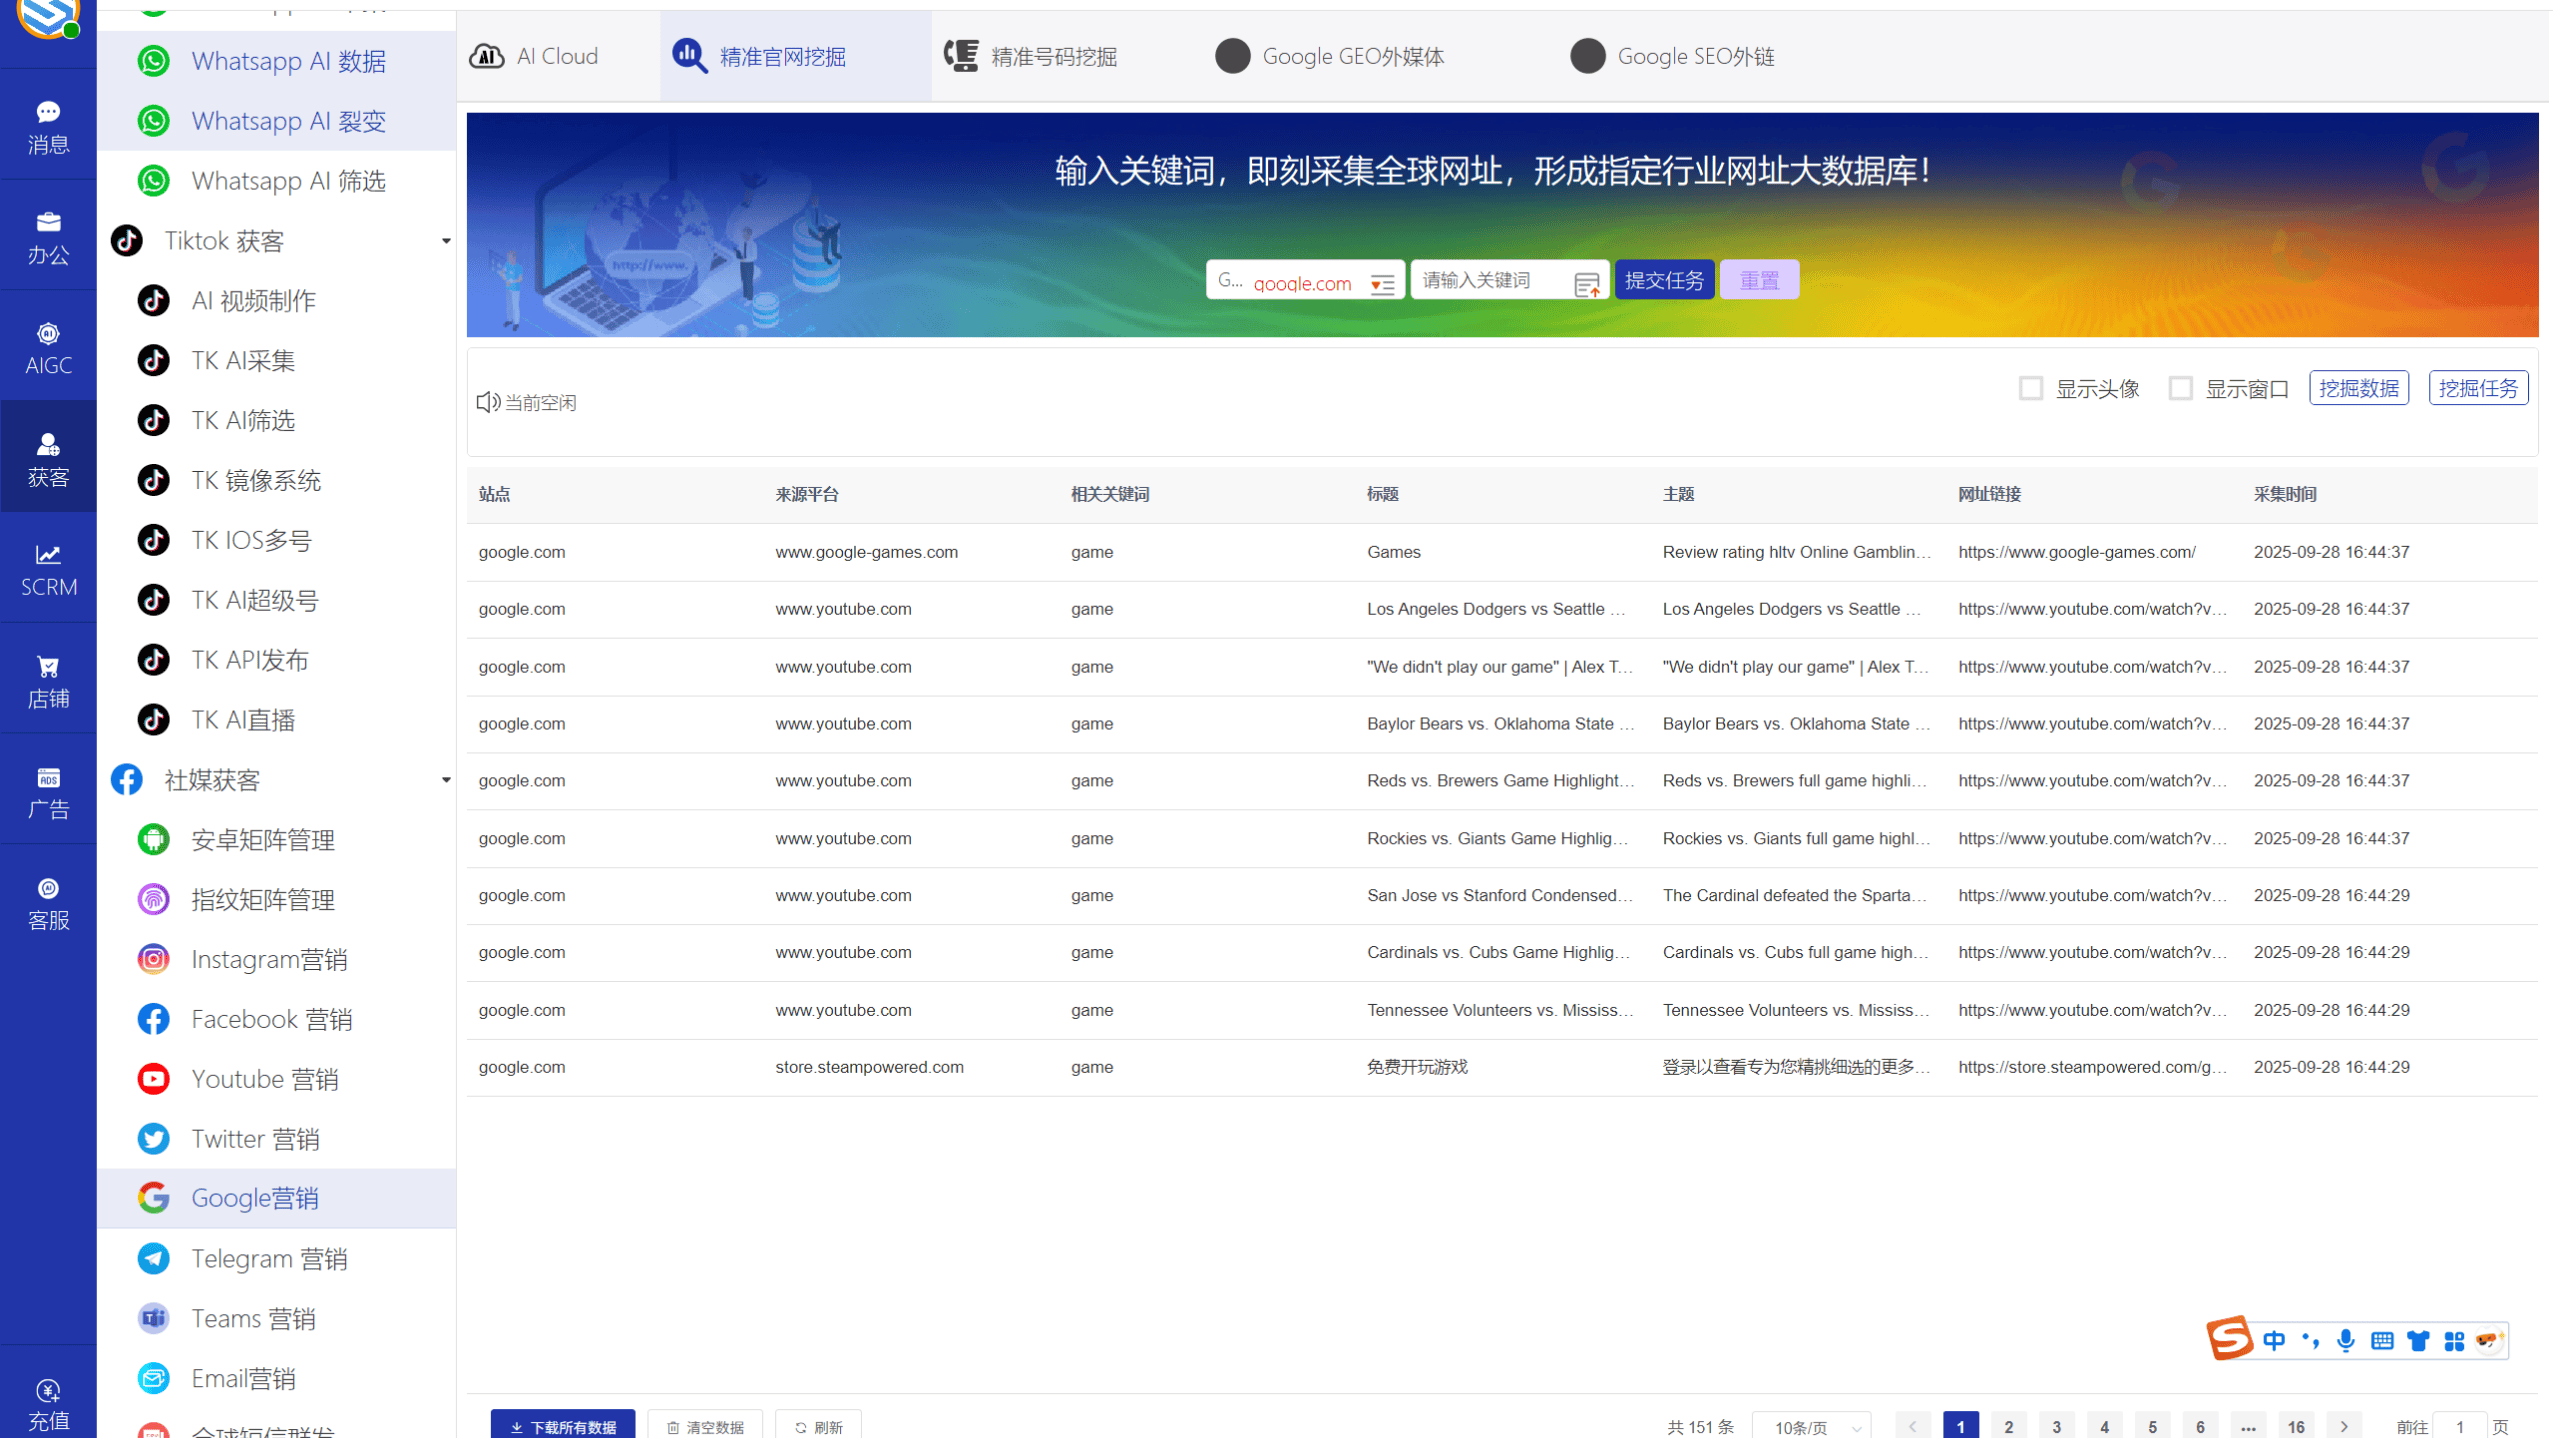Enable the 显示窗口 checkbox
This screenshot has height=1438, width=2553.
pos(2180,388)
